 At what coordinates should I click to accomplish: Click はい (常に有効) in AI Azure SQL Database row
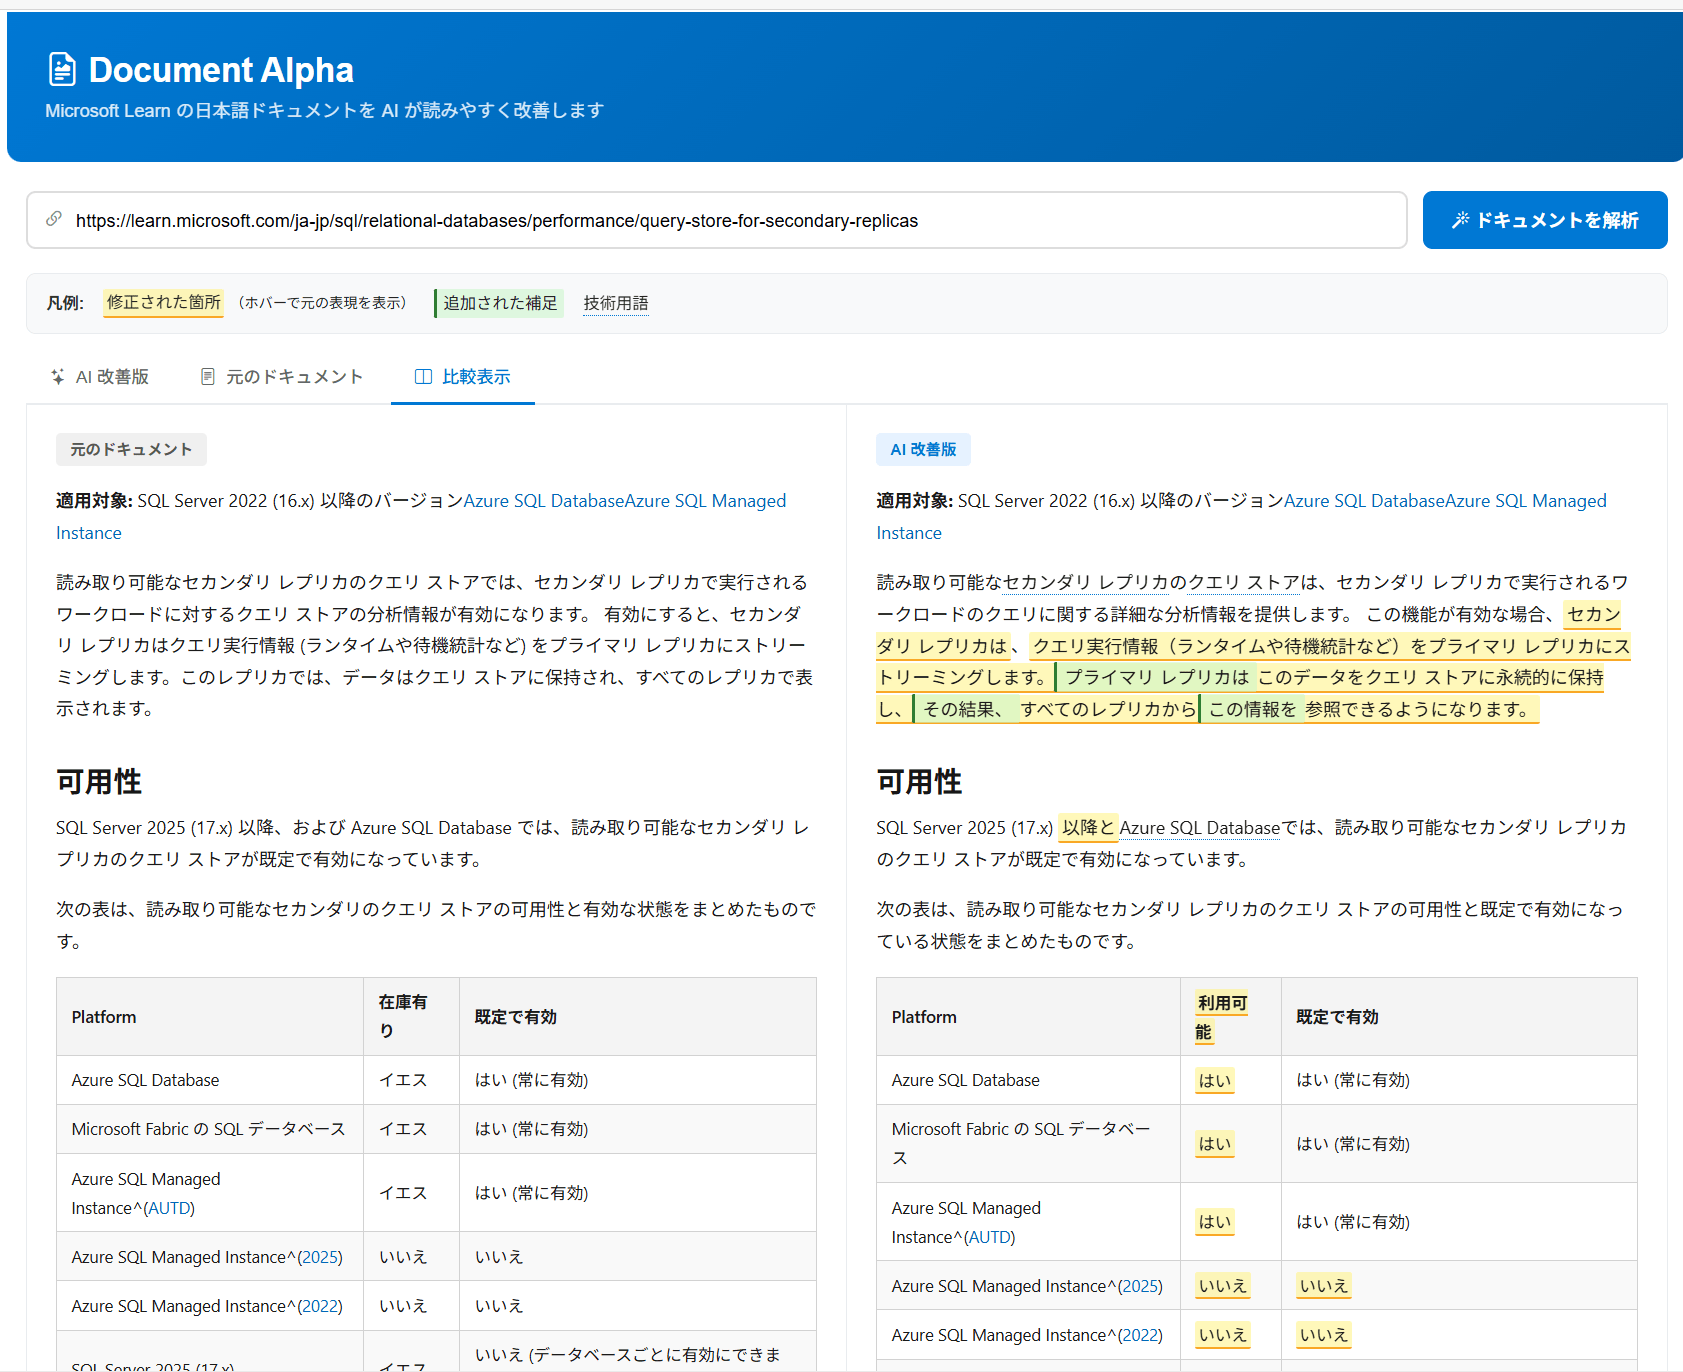[x=1353, y=1080]
